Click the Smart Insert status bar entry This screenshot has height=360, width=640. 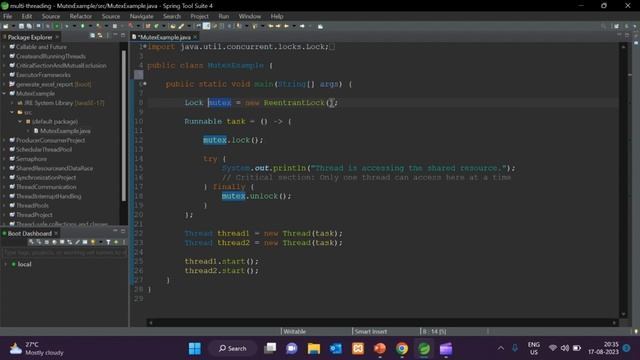point(370,331)
